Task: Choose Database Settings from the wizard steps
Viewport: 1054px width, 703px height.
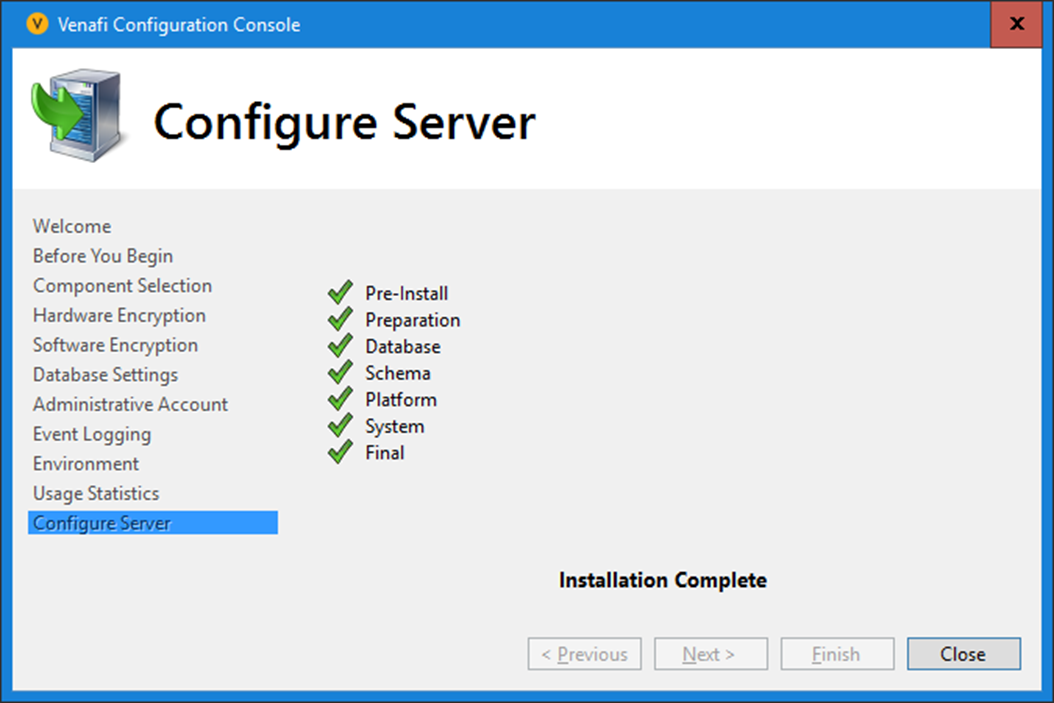Action: coord(105,375)
